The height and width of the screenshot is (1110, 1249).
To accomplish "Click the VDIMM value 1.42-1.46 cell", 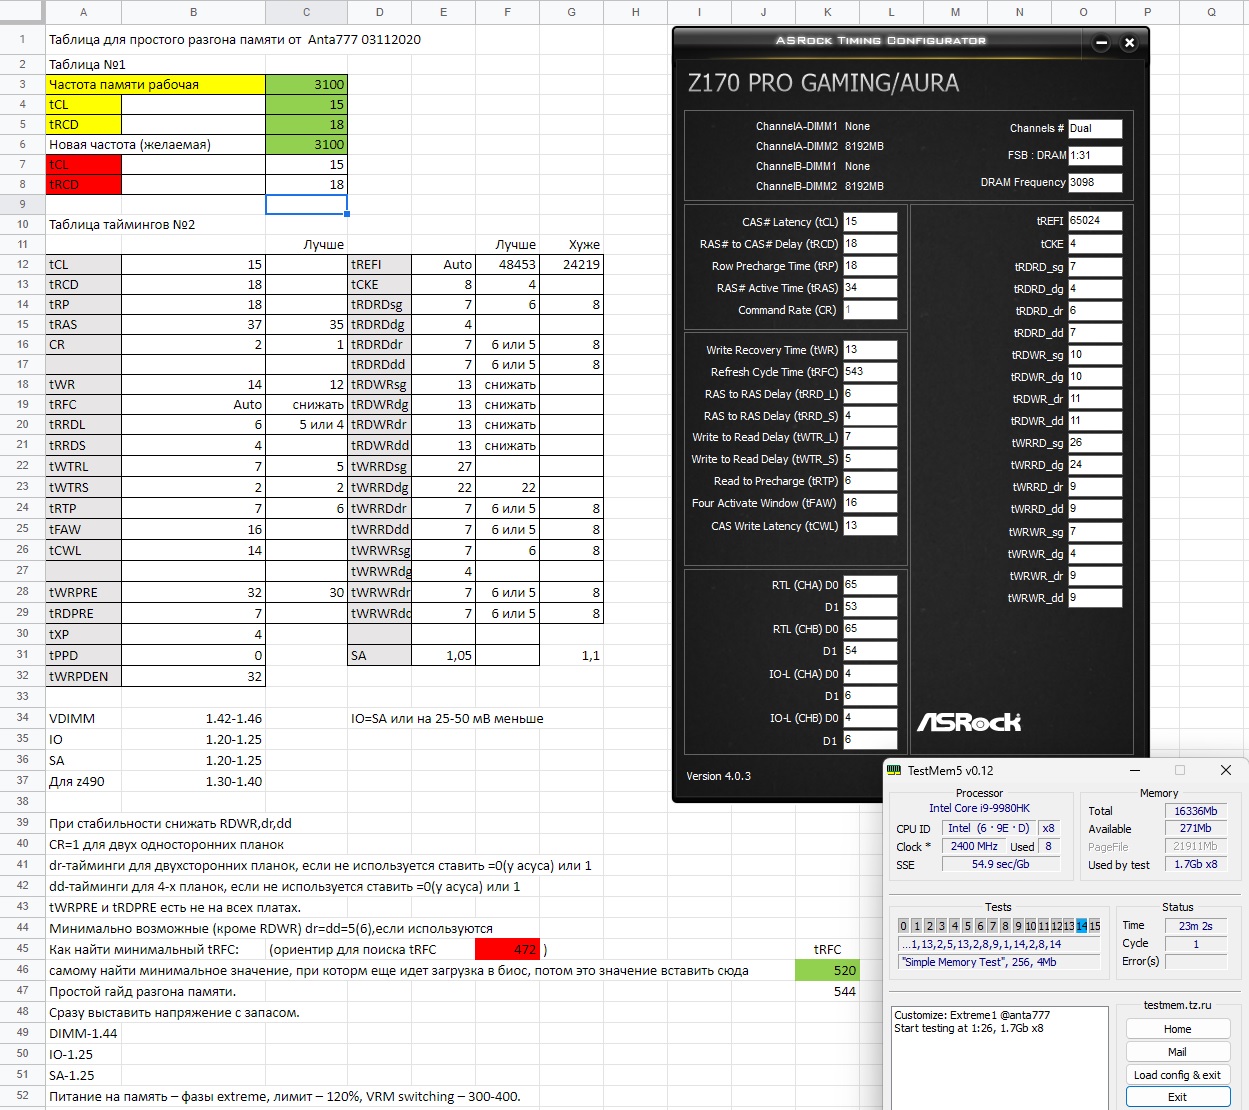I will click(193, 718).
